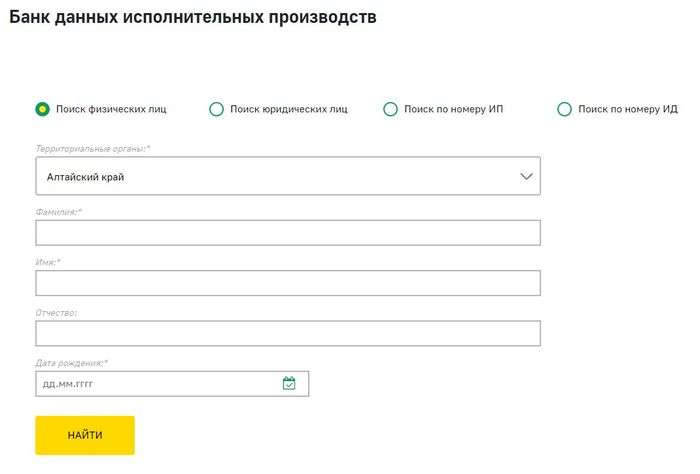700x474 pixels.
Task: Open the "Территориальные органы" dropdown list
Action: coord(288,176)
